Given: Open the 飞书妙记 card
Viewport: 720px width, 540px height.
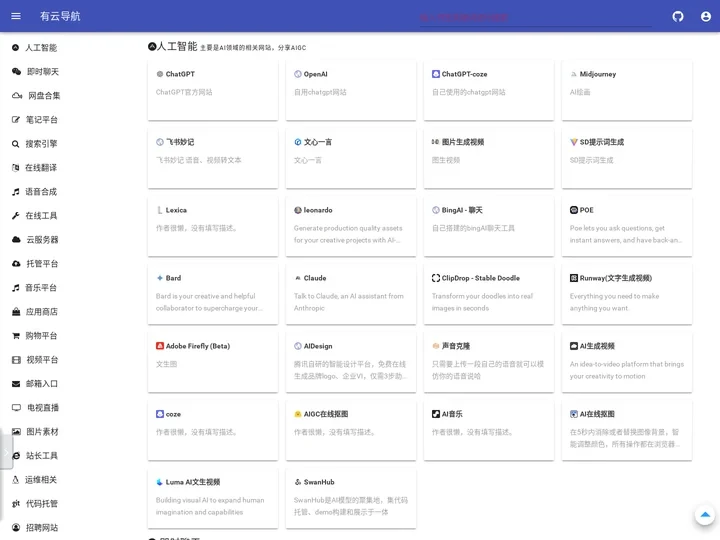Looking at the screenshot, I should coord(213,158).
